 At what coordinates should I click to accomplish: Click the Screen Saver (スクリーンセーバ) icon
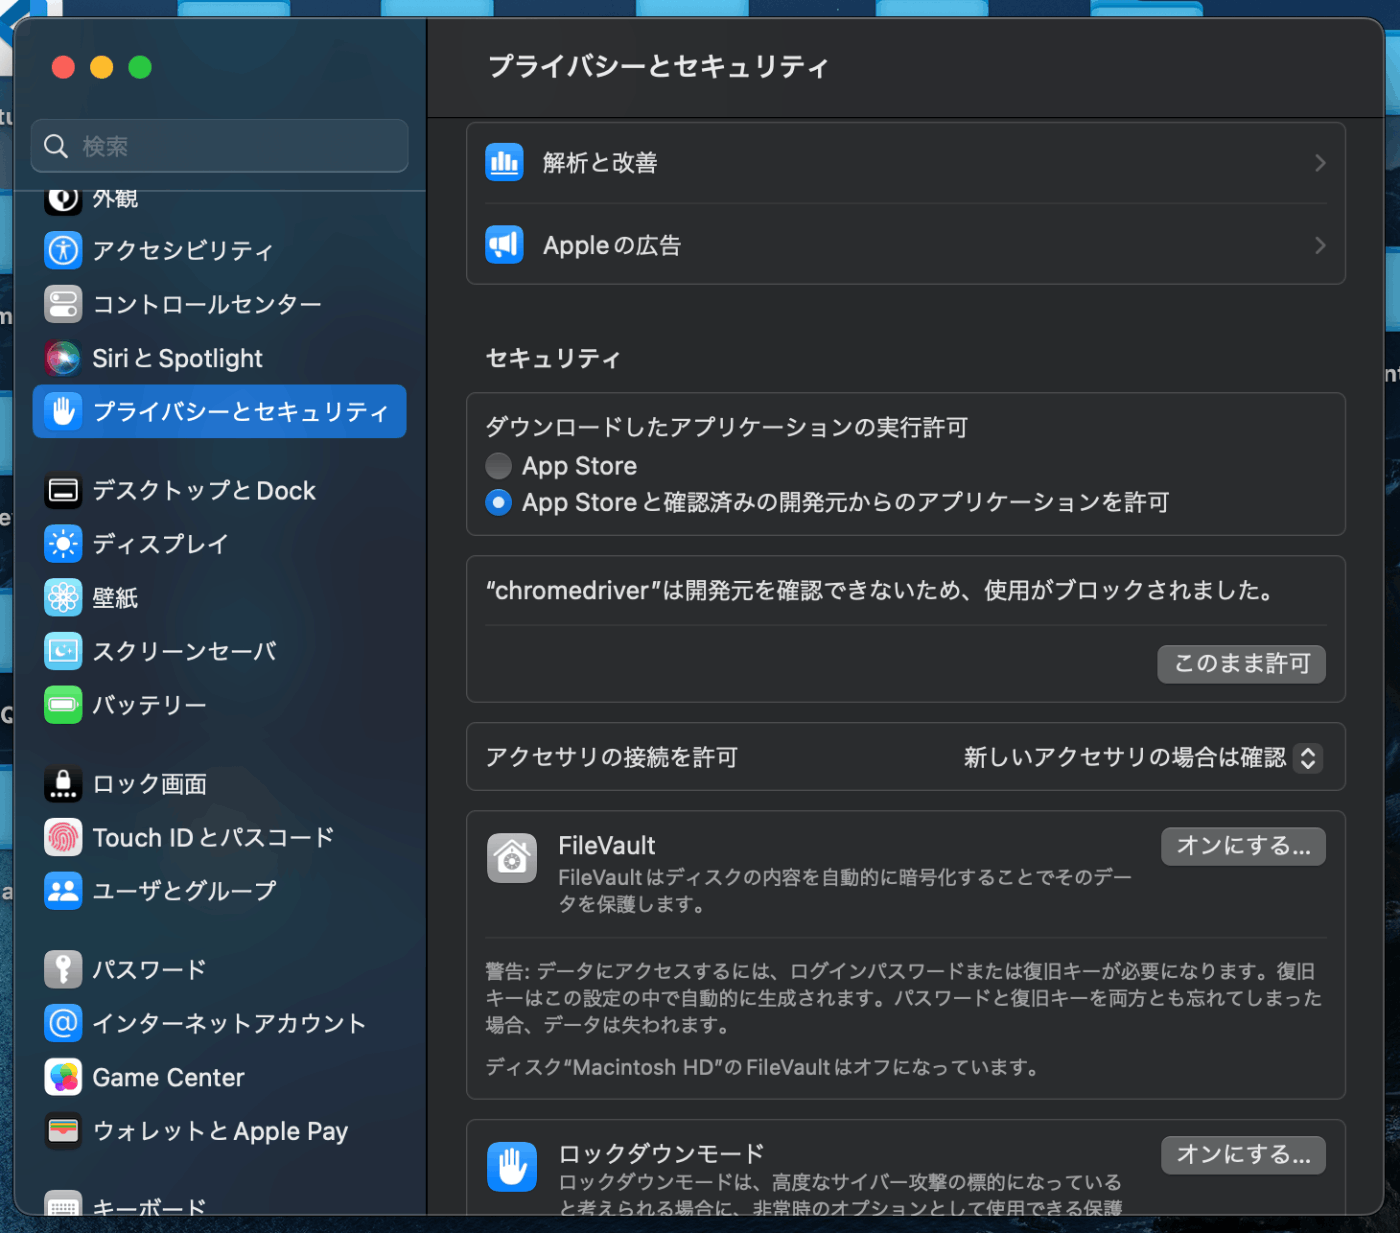(x=63, y=651)
